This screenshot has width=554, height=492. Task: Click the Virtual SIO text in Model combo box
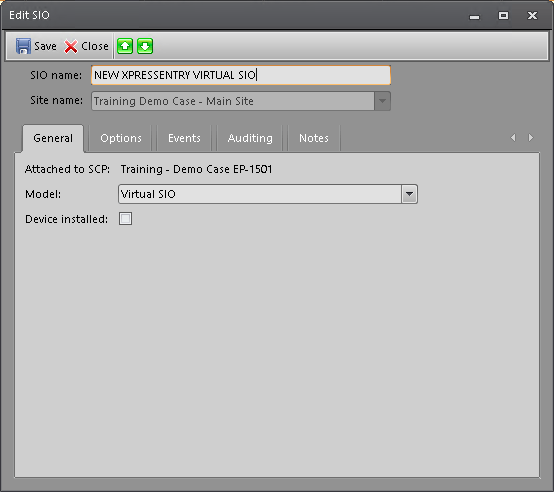(148, 194)
